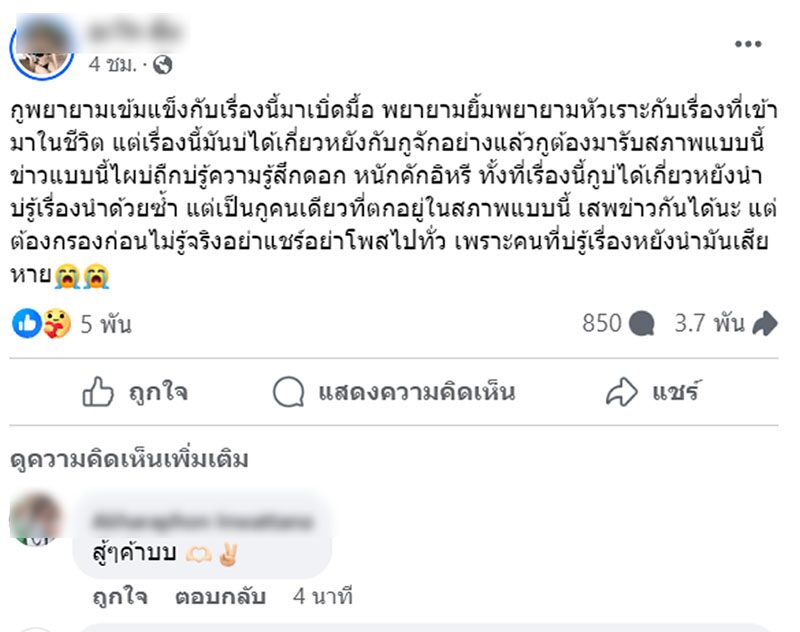The image size is (800, 632).
Task: Click the globe public privacy icon
Action: pyautogui.click(x=164, y=65)
